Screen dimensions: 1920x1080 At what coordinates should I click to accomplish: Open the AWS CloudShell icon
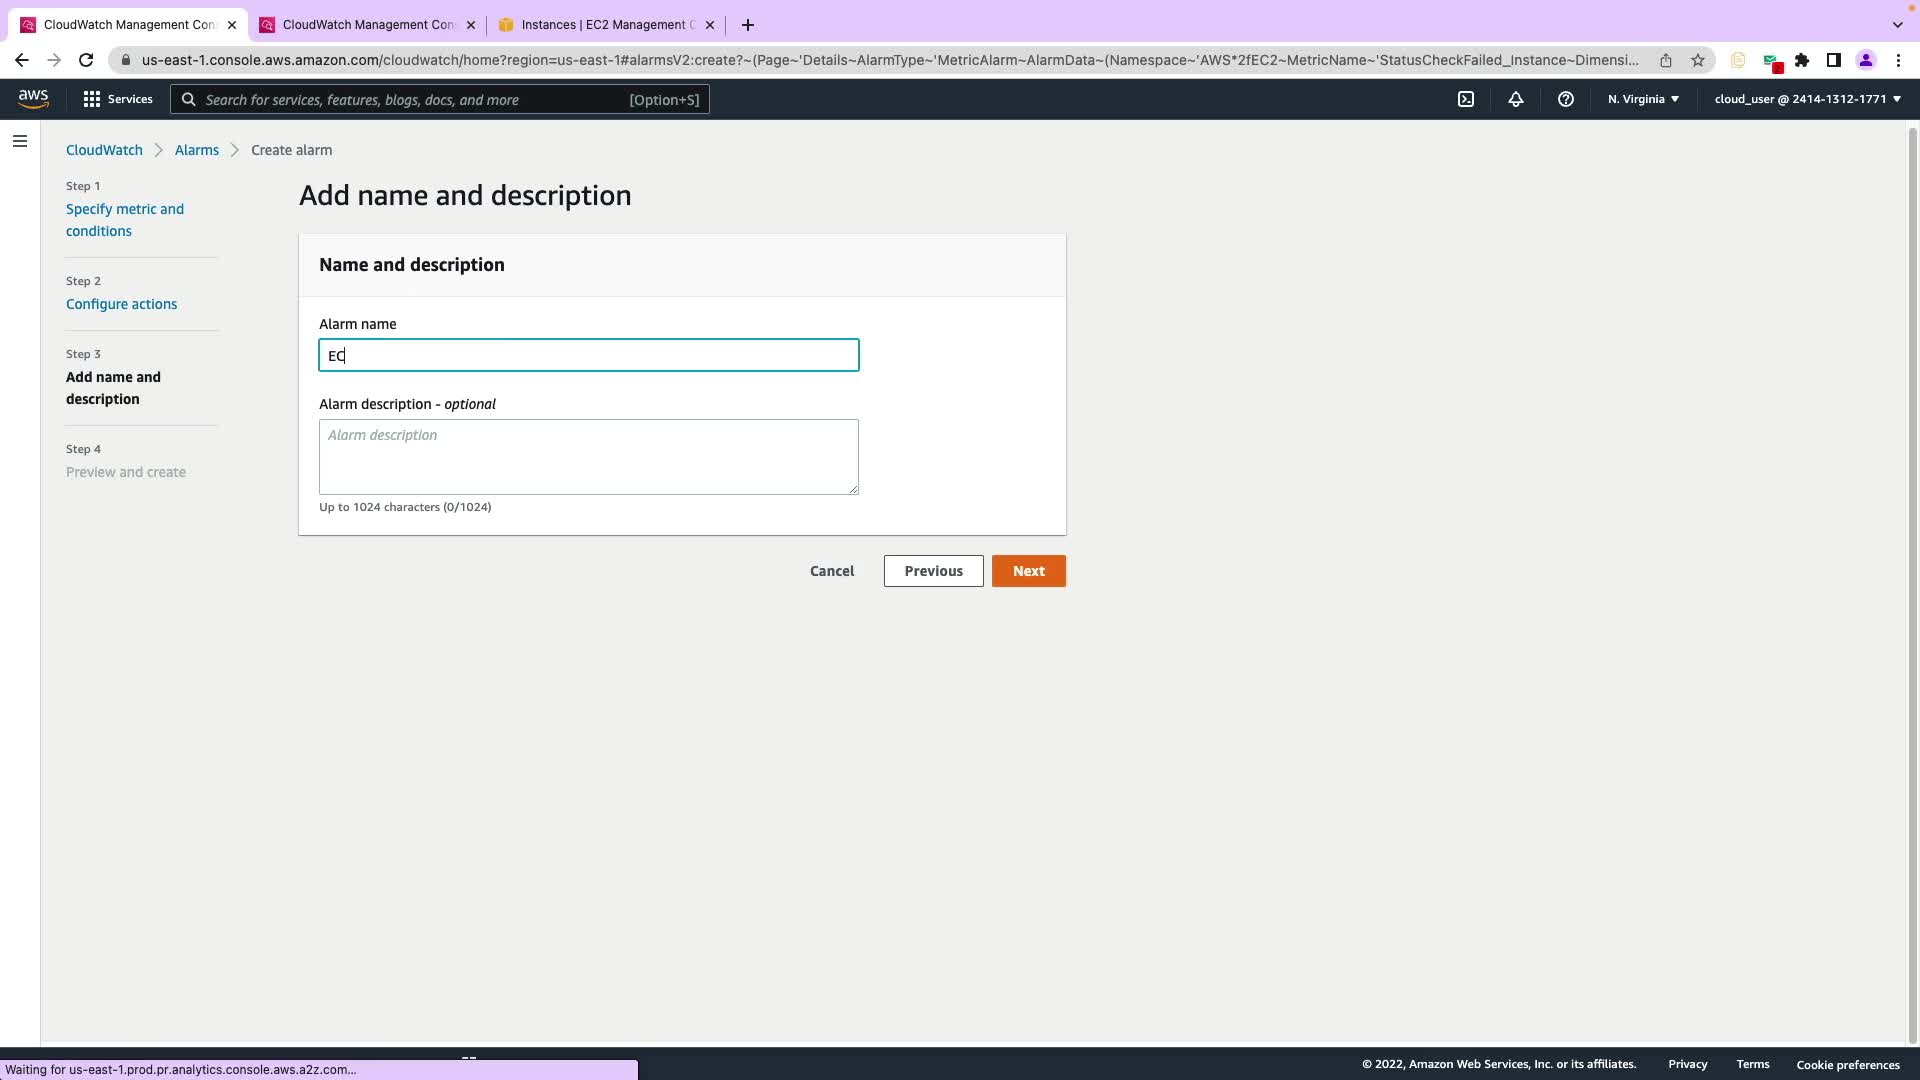[x=1466, y=99]
